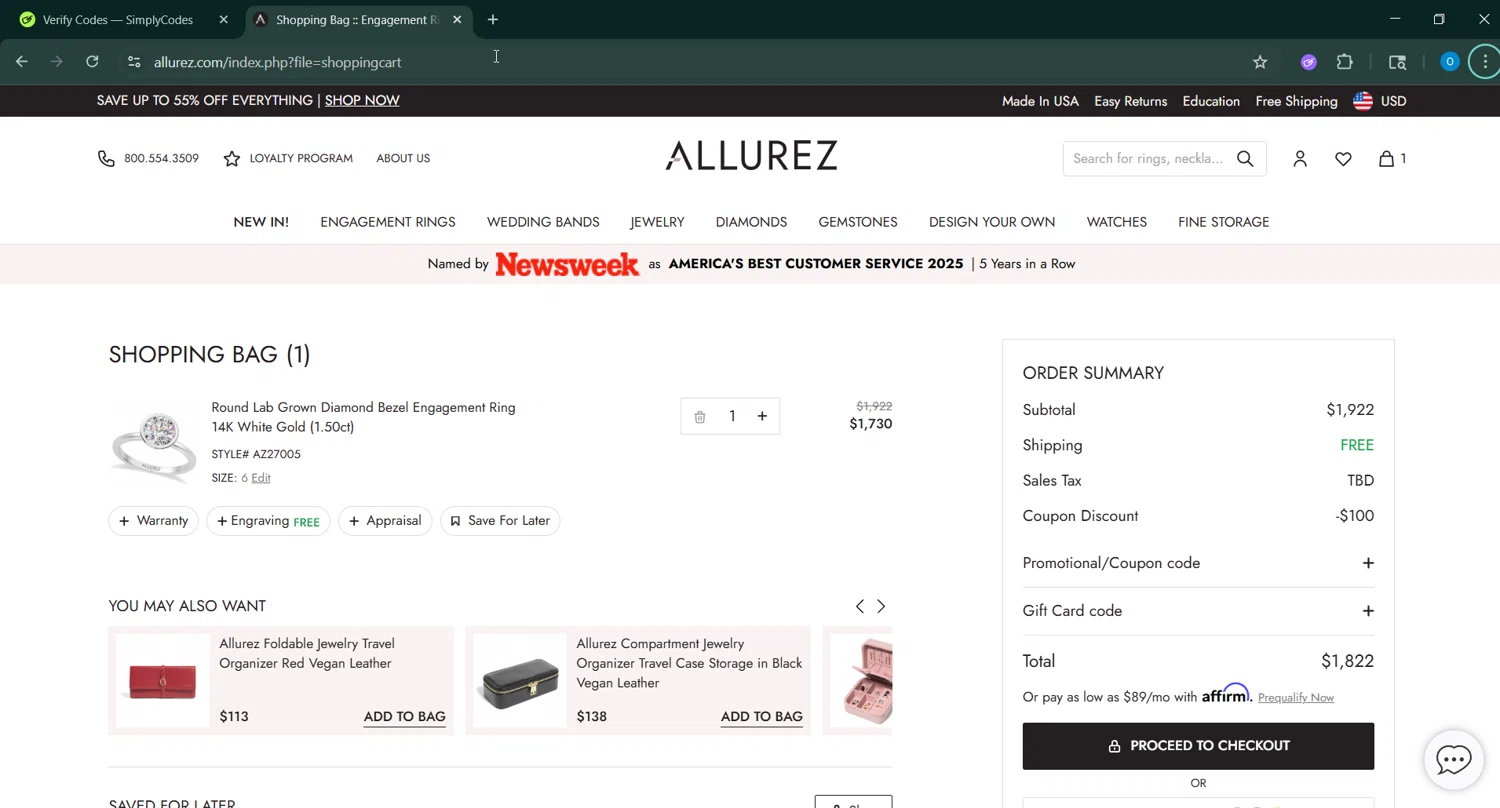Image resolution: width=1500 pixels, height=808 pixels.
Task: Close the Verify Codes tab
Action: (x=223, y=19)
